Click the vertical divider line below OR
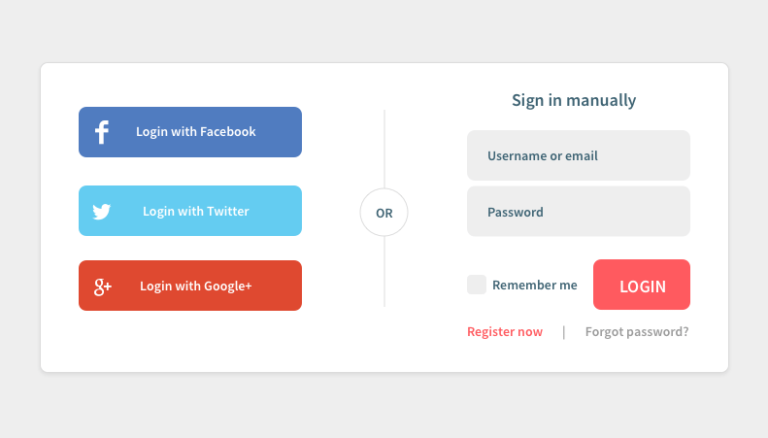 [384, 271]
